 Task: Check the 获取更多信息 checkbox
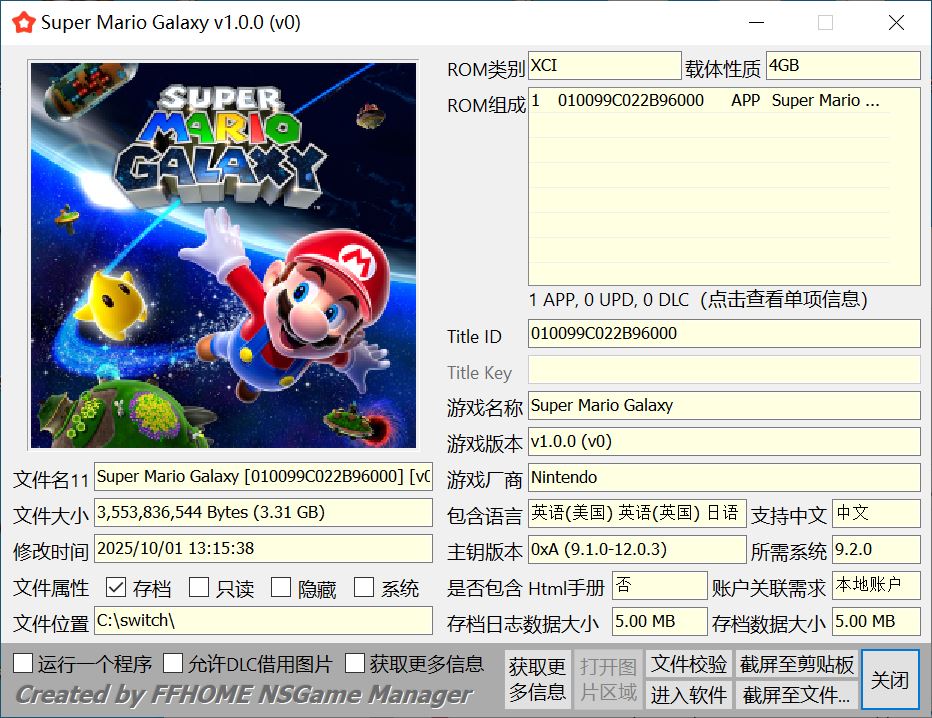click(x=355, y=663)
